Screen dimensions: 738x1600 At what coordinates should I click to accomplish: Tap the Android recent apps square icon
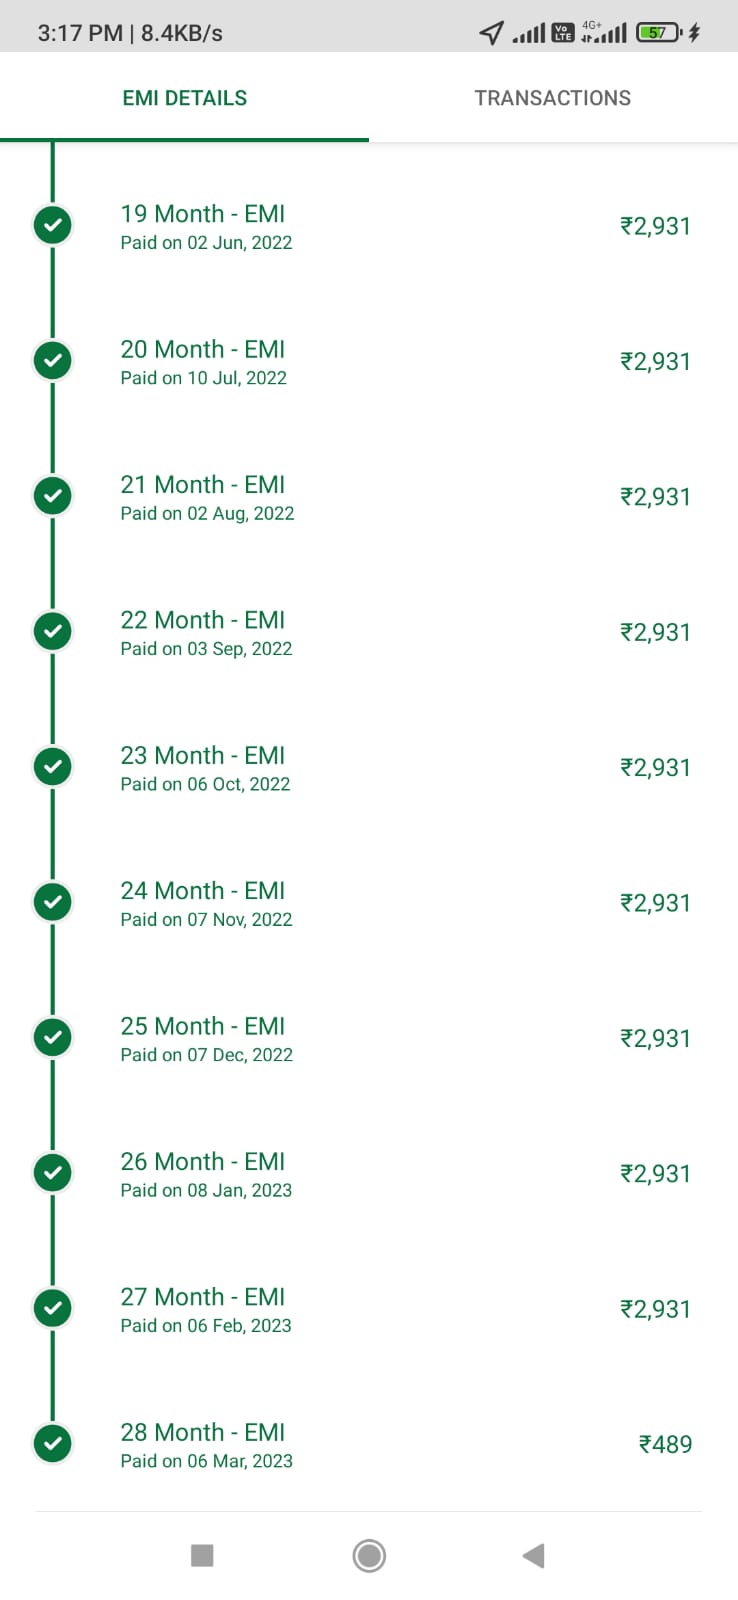[202, 1555]
